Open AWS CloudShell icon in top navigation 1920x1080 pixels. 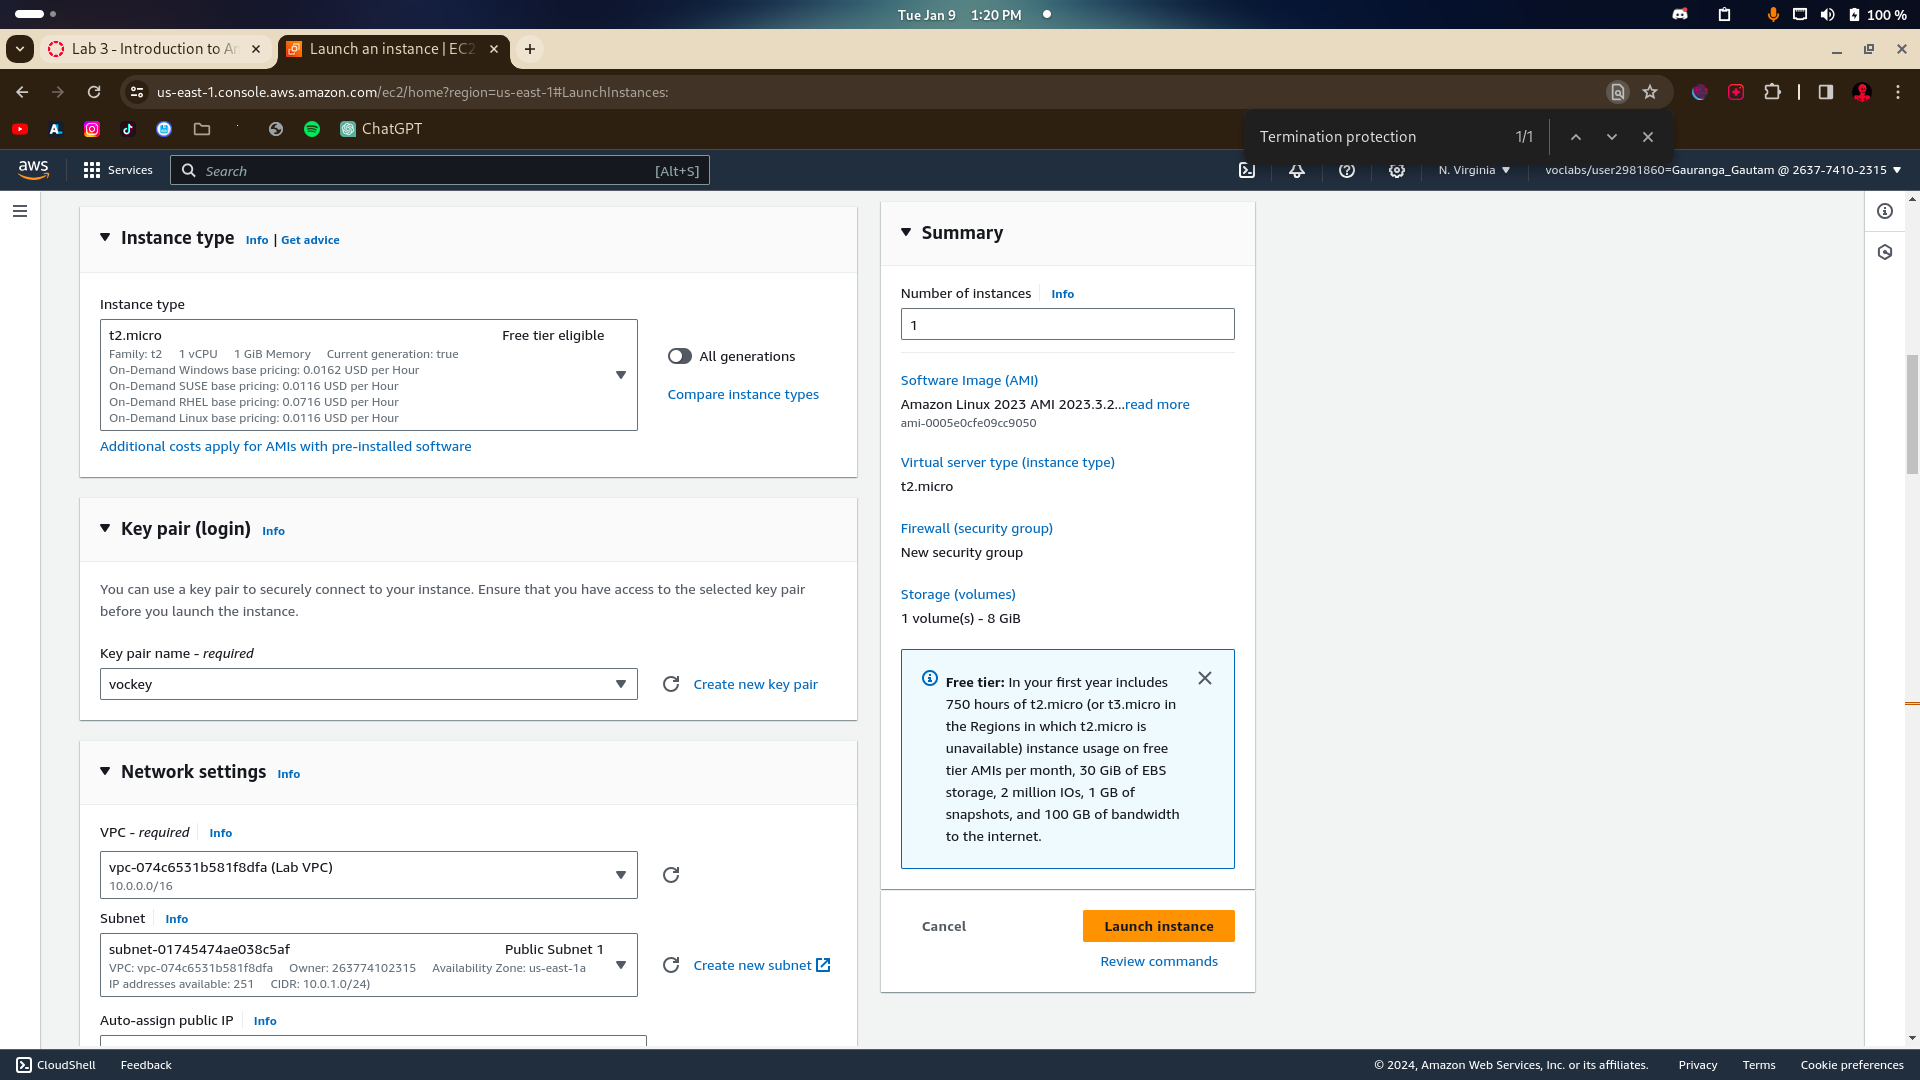tap(1247, 171)
